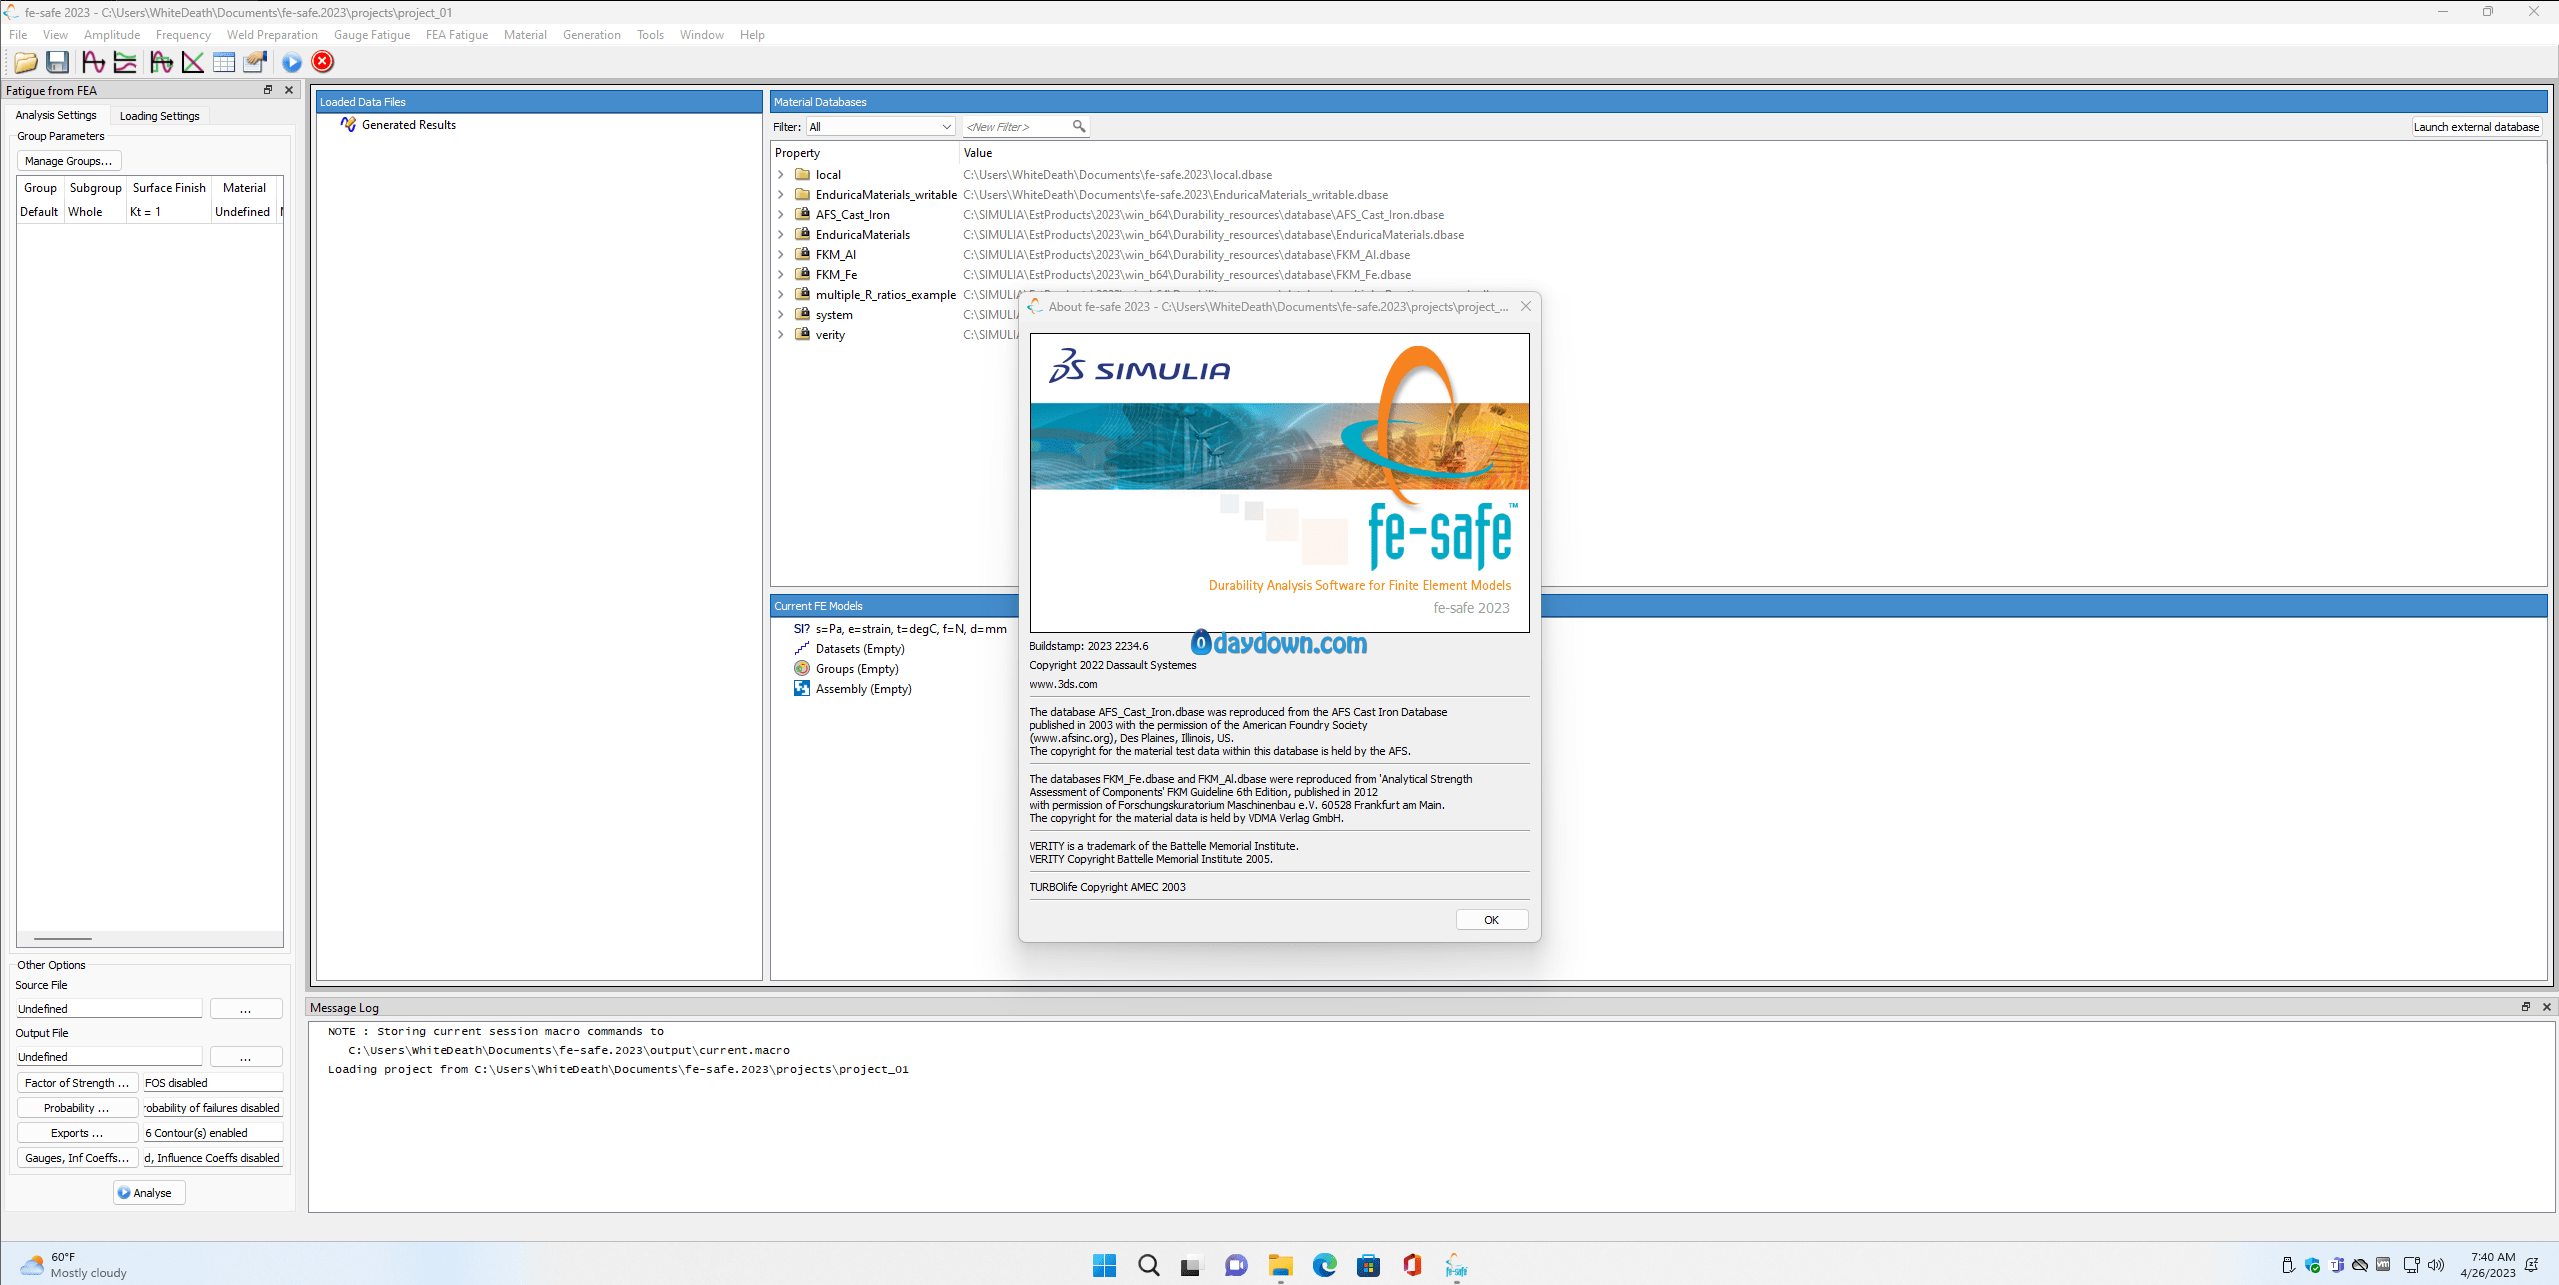Click Manage Groups button
This screenshot has height=1285, width=2559.
point(68,161)
